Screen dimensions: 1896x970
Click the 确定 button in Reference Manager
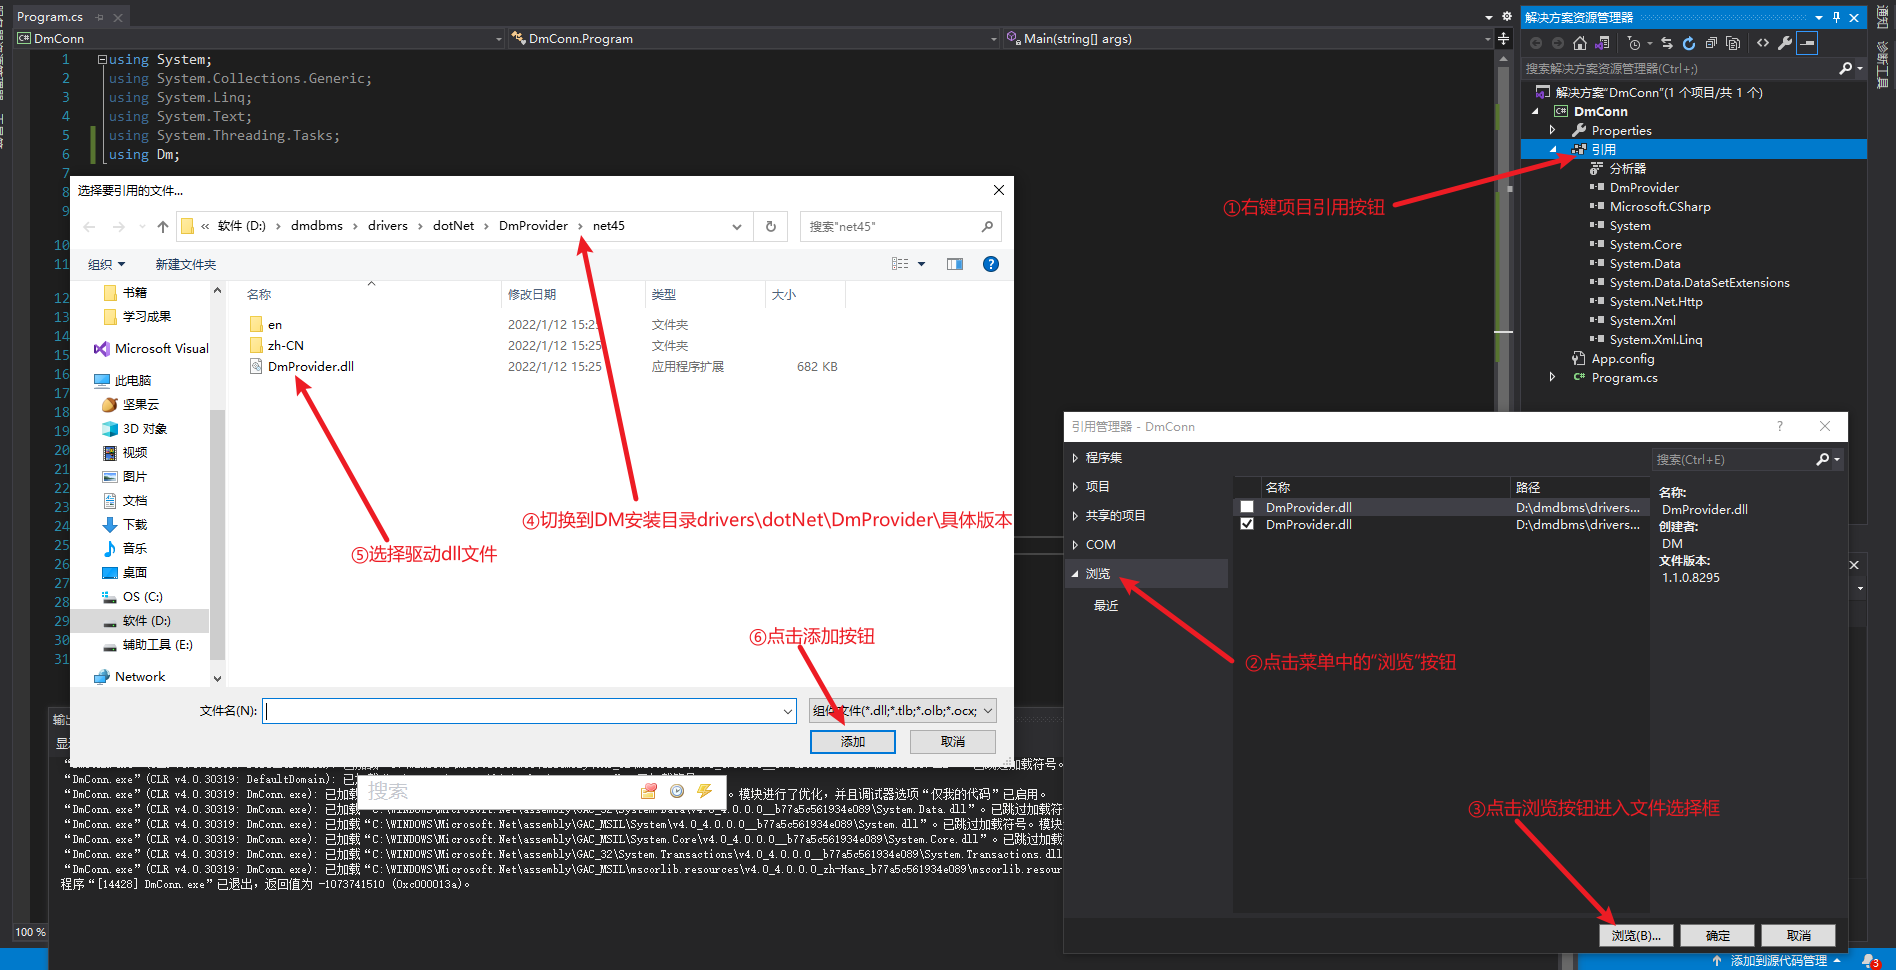1718,936
